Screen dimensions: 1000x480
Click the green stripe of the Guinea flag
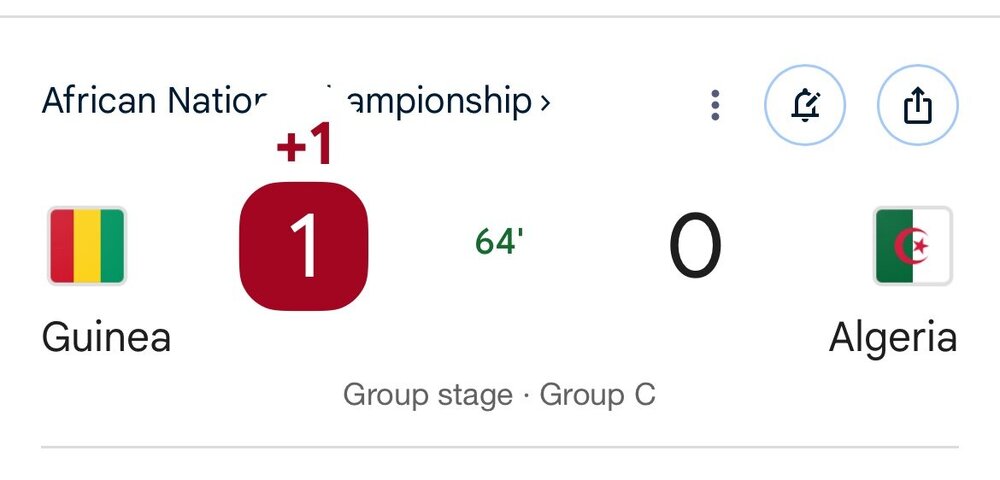click(112, 246)
